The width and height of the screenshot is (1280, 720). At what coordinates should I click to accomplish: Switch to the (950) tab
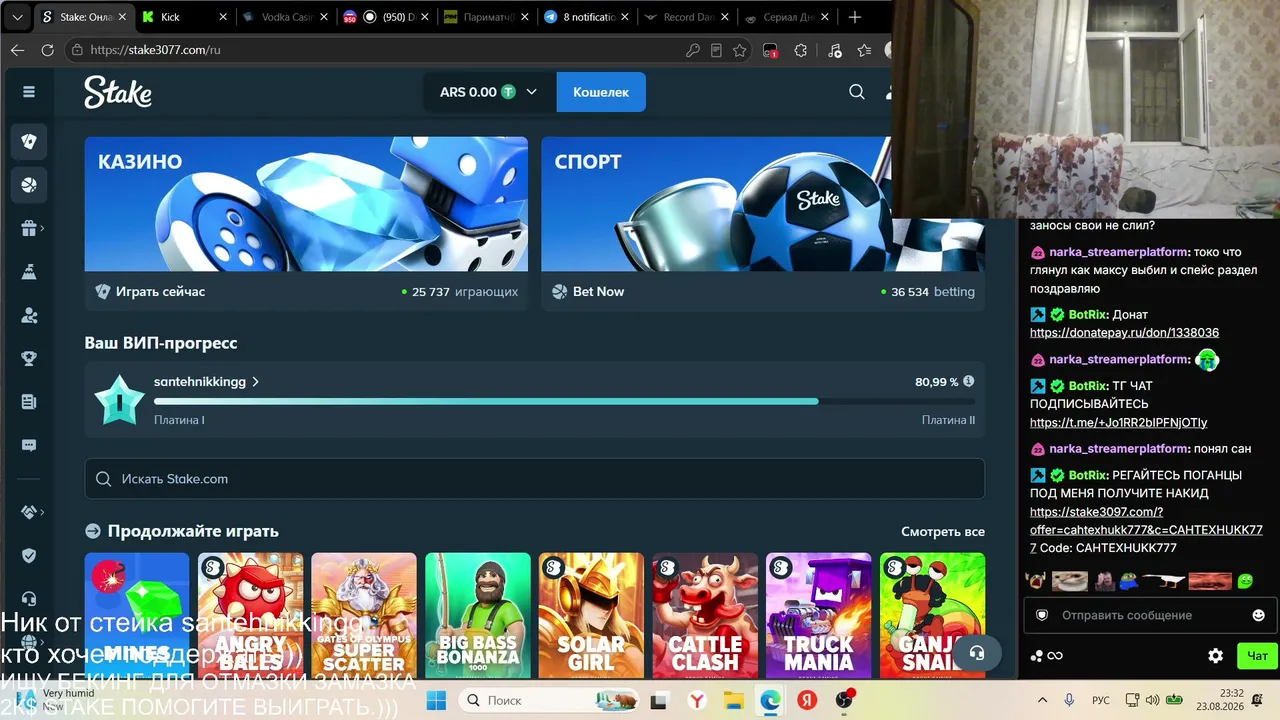386,17
